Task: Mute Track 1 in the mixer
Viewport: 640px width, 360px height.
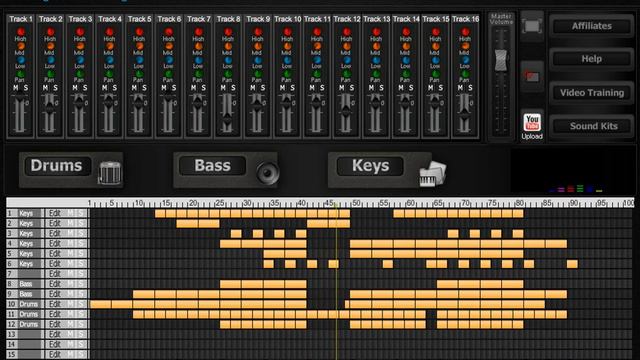Action: (16, 88)
